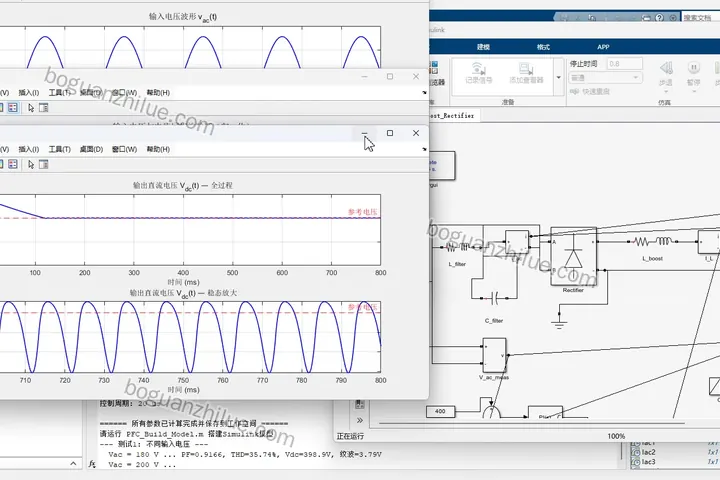The height and width of the screenshot is (480, 720).
Task: Open 桌面(D) menu in front figure window
Action: coord(91,149)
